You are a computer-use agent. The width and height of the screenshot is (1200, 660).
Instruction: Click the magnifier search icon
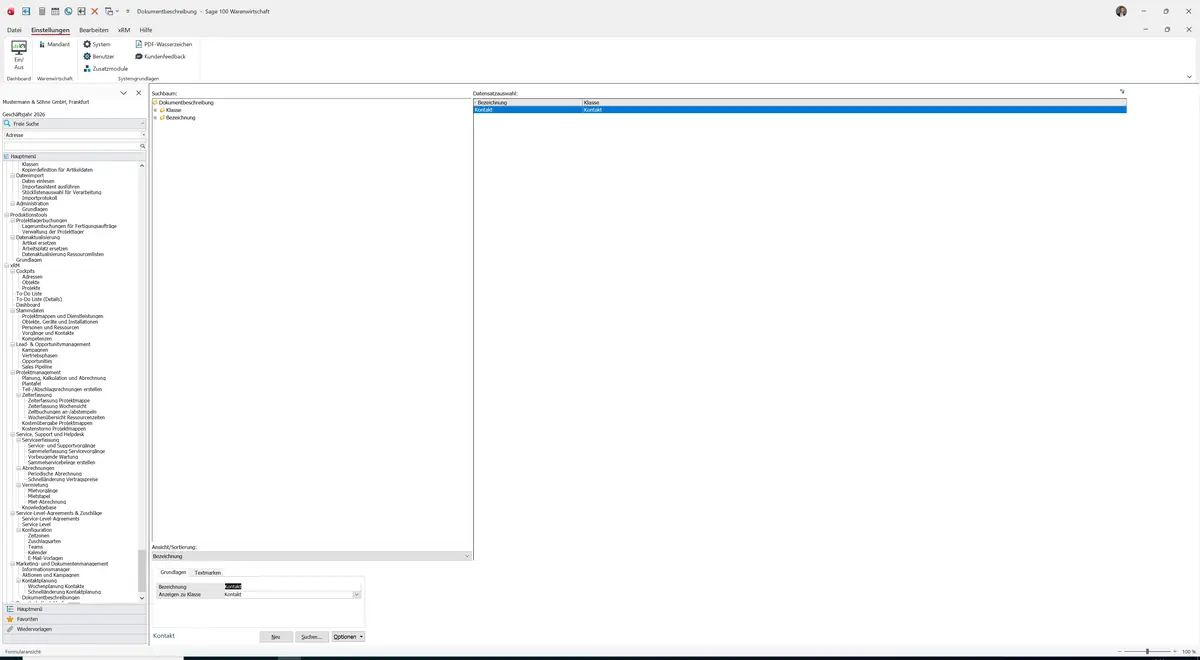point(143,146)
